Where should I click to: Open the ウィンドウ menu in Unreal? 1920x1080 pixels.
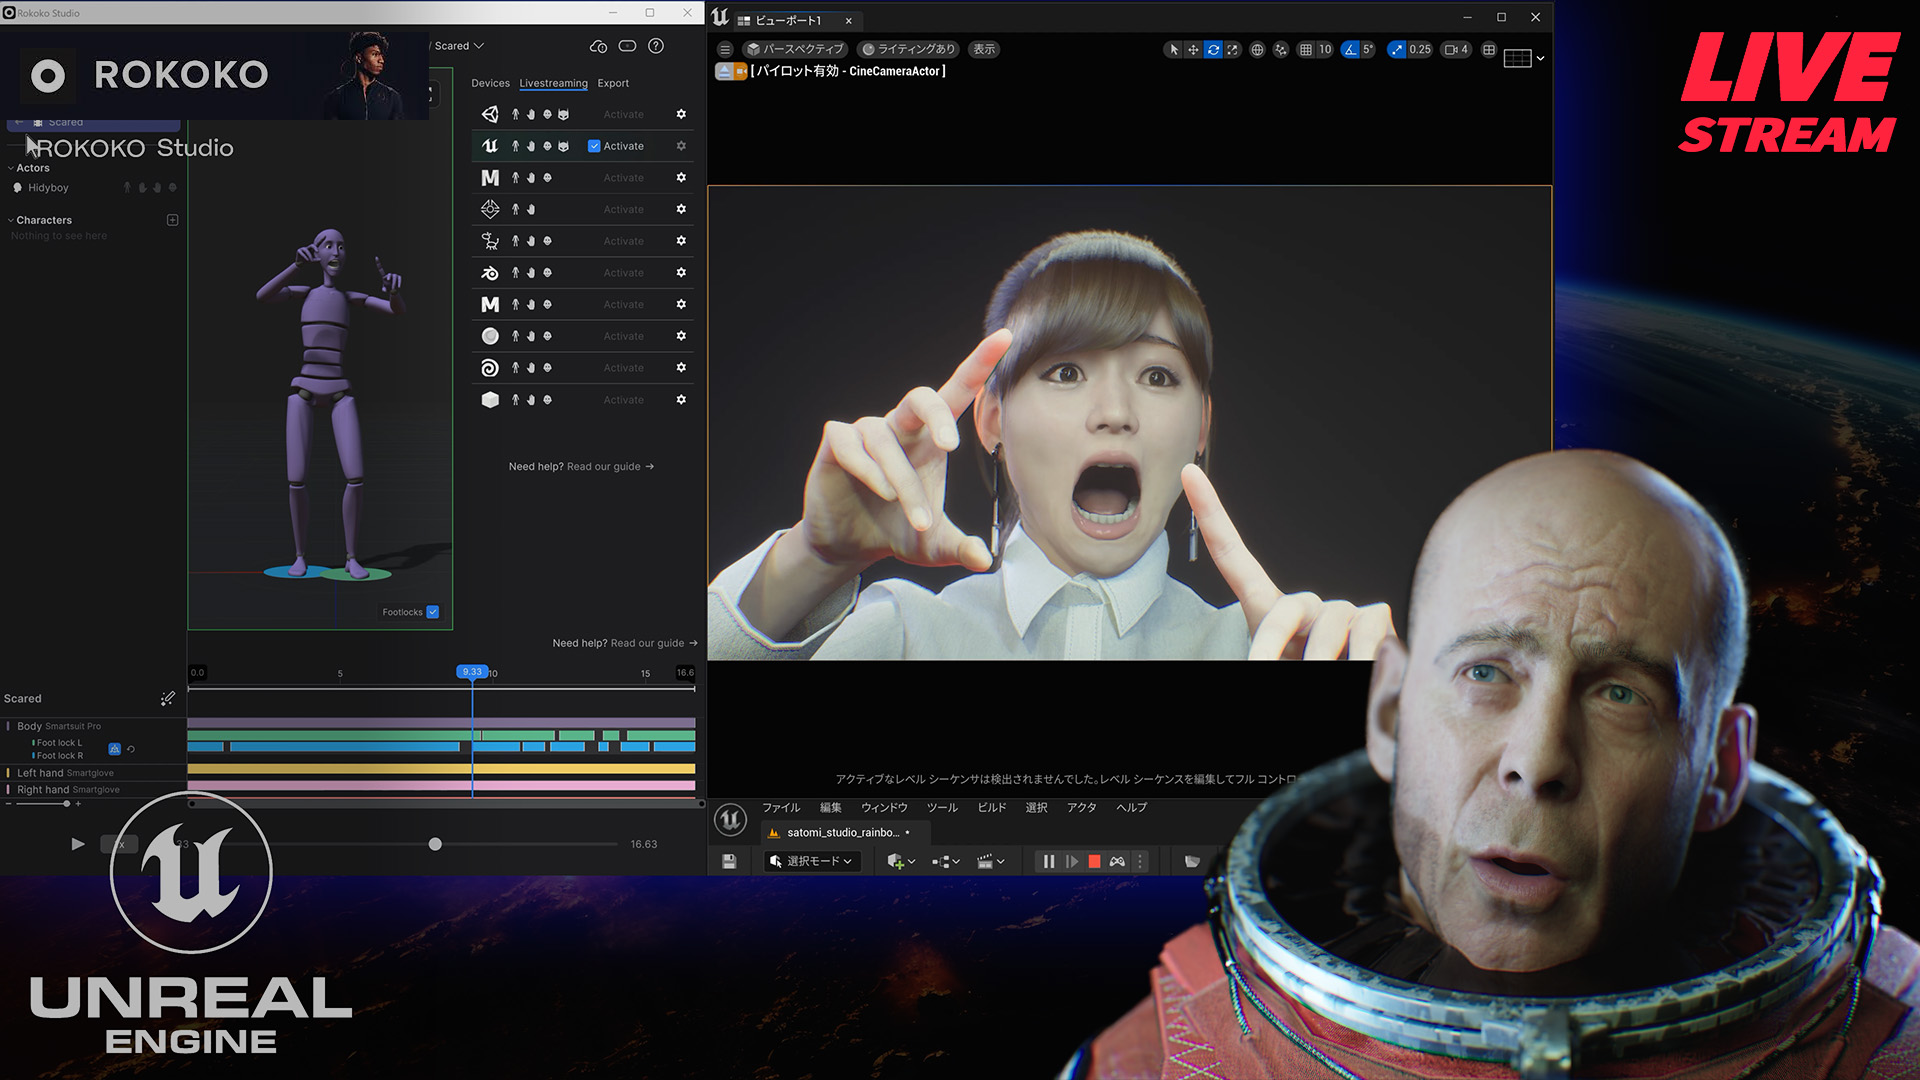[x=884, y=807]
